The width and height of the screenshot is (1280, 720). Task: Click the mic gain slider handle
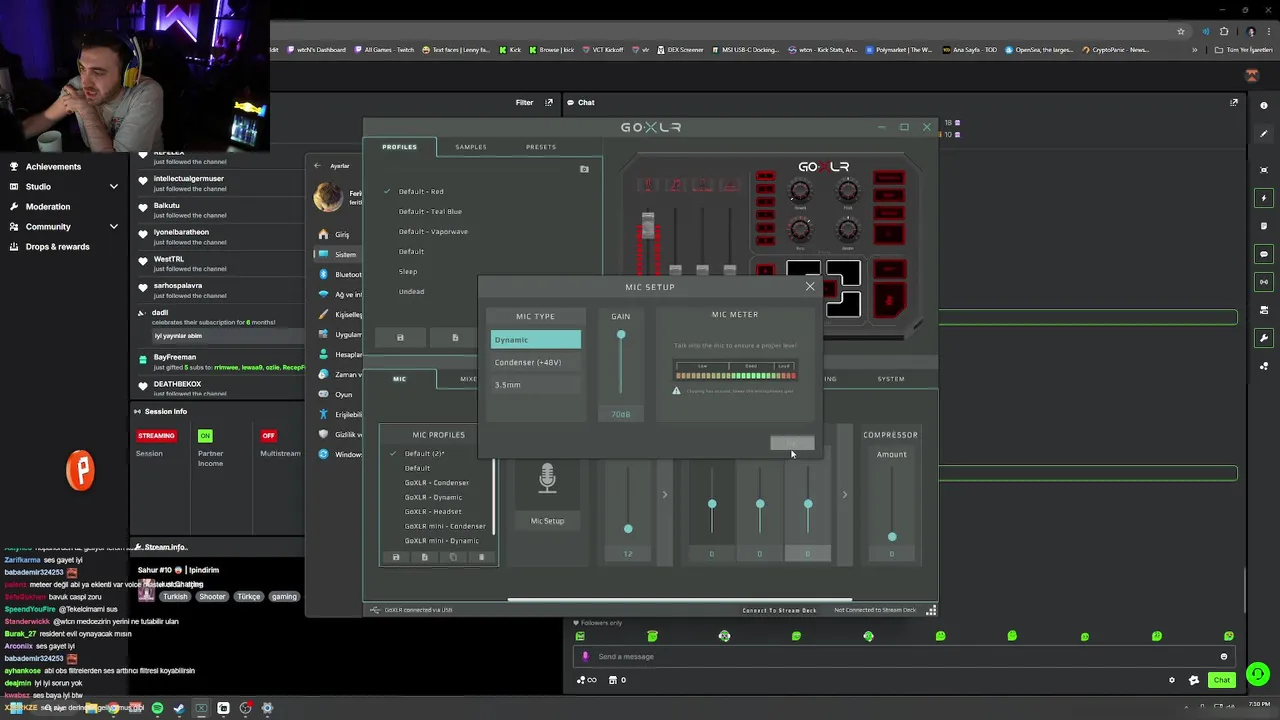point(621,335)
